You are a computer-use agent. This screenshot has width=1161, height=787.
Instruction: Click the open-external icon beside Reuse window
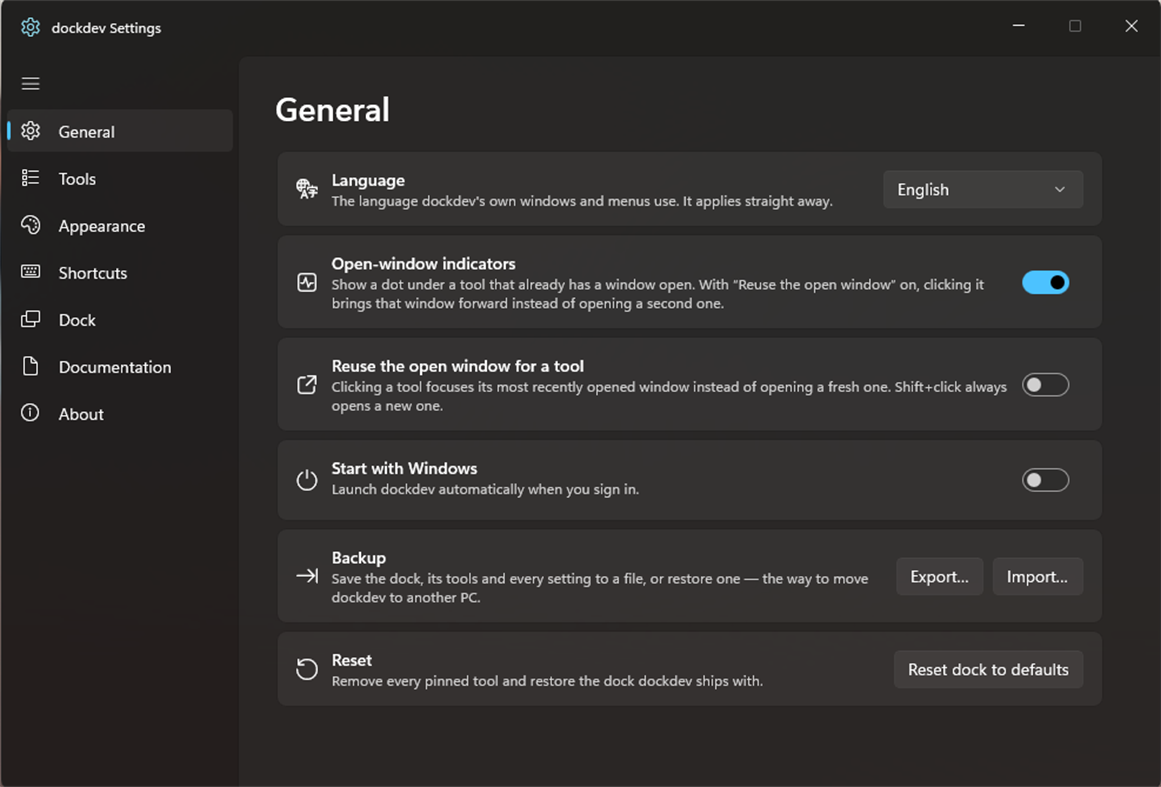307,384
